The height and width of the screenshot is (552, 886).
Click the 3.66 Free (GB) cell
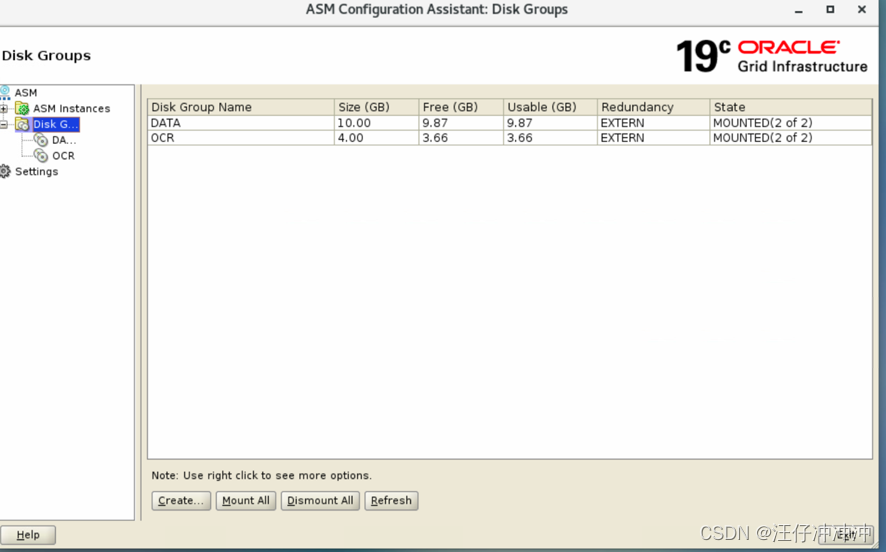pyautogui.click(x=461, y=138)
